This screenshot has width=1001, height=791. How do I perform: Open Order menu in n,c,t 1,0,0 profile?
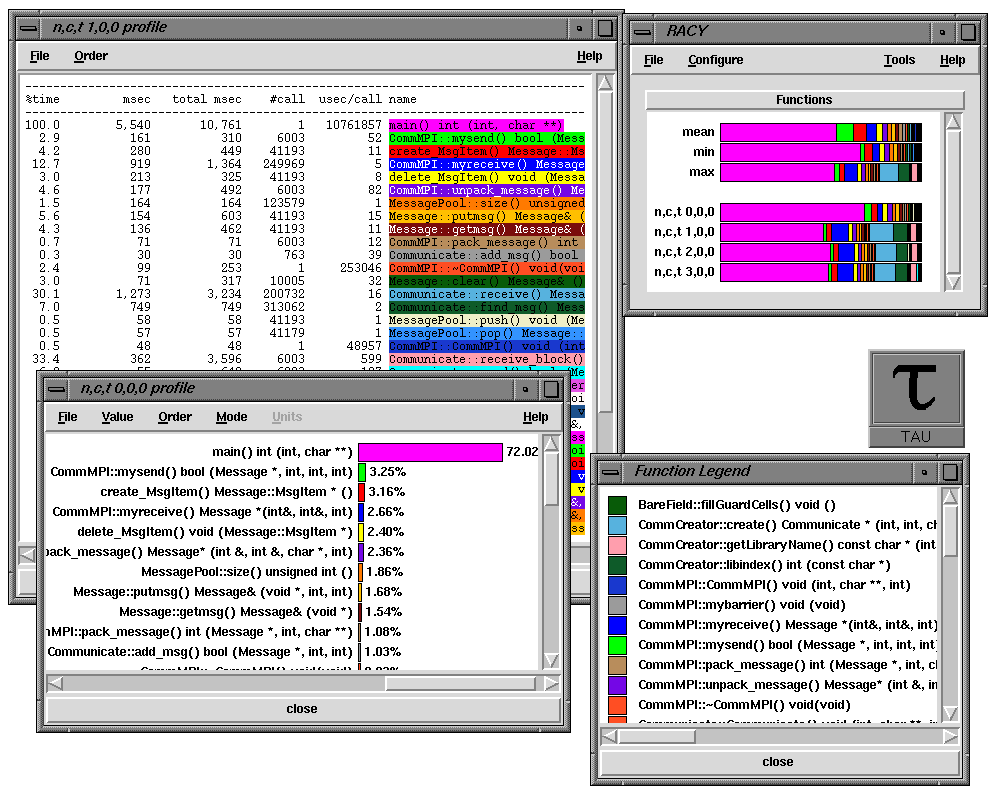tap(91, 56)
